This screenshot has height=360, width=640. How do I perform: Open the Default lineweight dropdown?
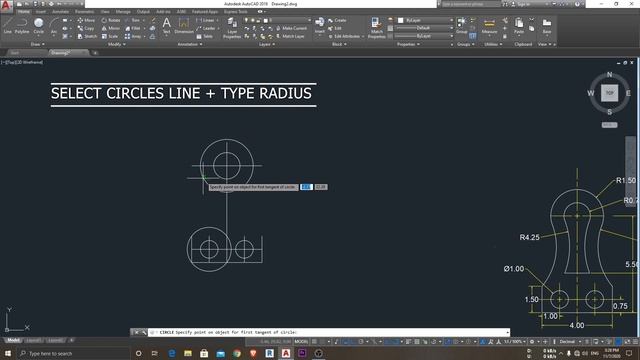(425, 28)
